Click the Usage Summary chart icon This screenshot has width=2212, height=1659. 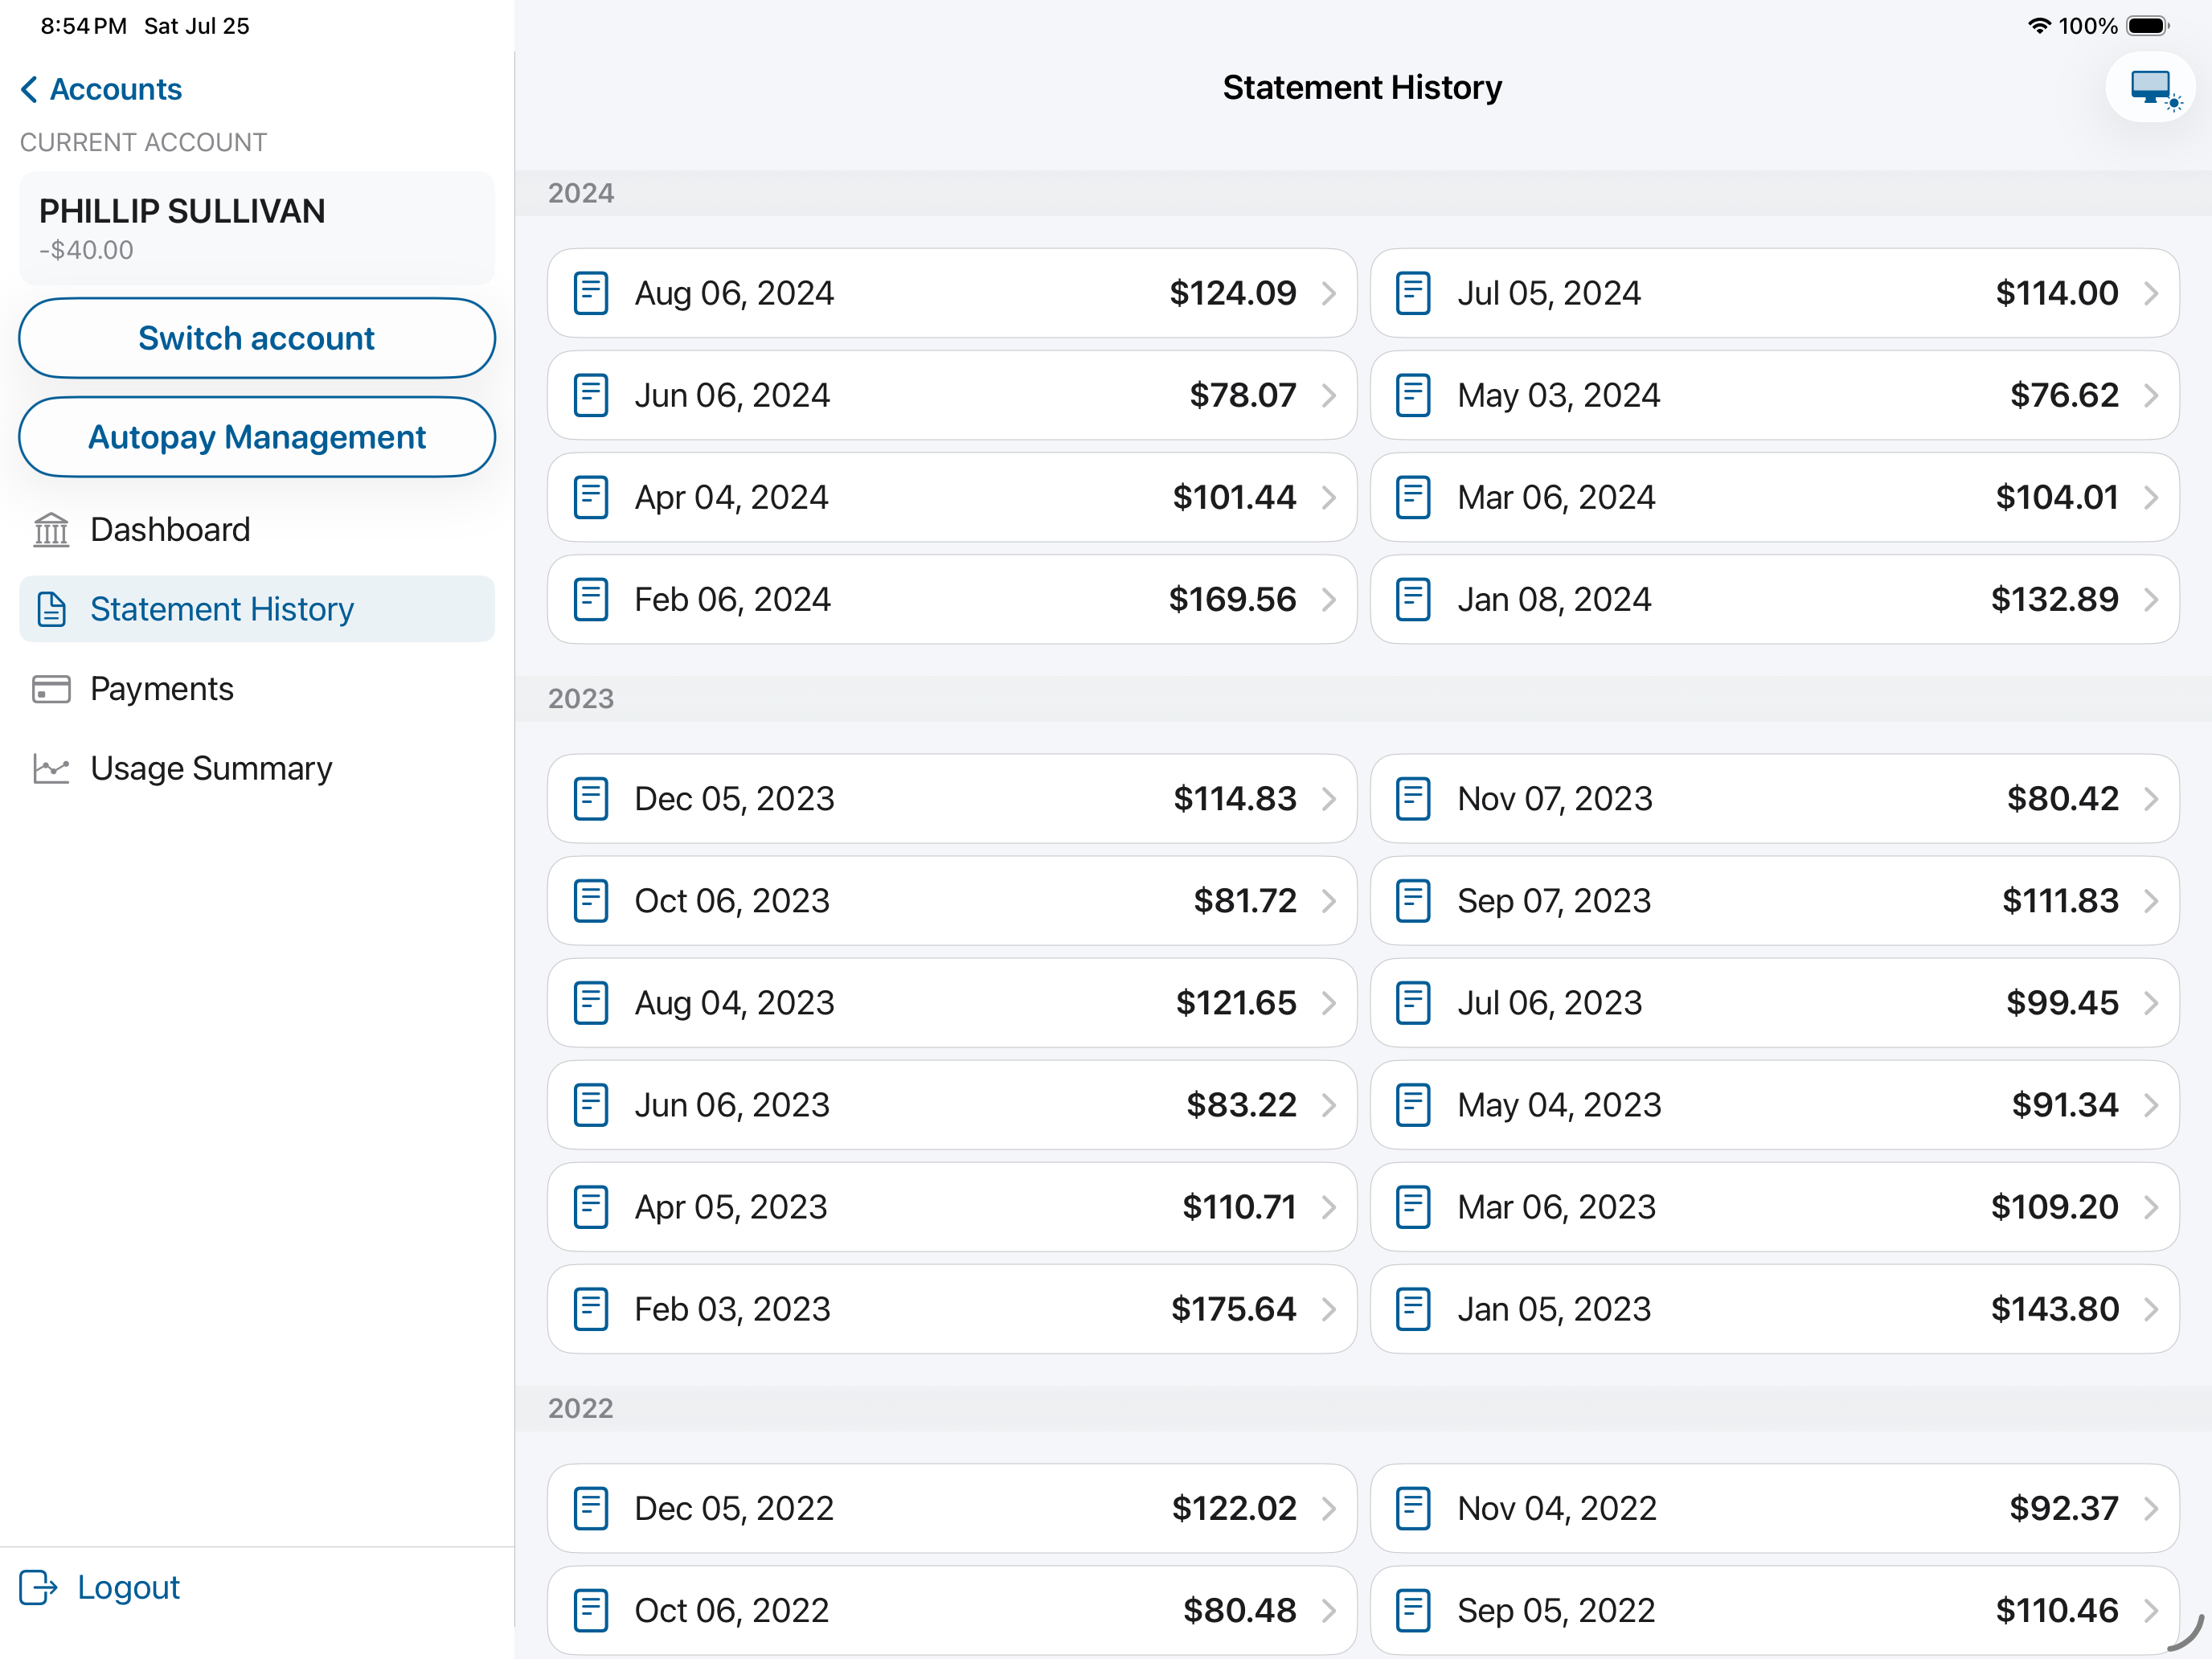(51, 768)
